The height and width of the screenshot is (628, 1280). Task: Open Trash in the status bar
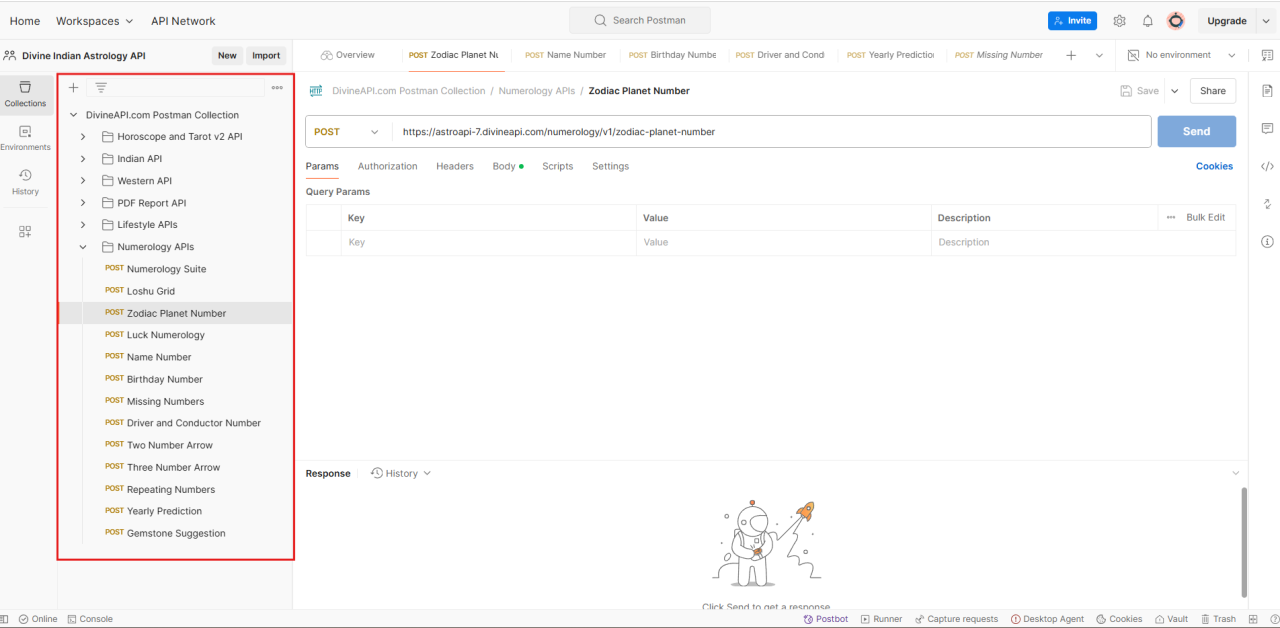point(1218,619)
